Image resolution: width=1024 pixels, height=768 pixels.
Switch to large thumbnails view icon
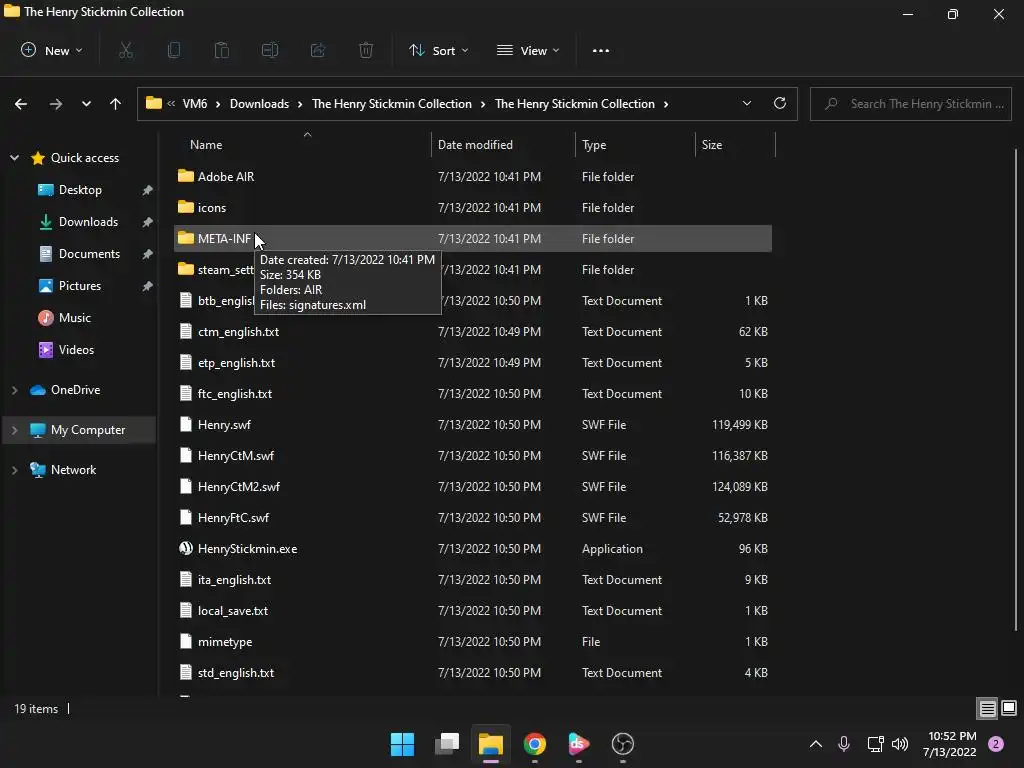point(1009,708)
